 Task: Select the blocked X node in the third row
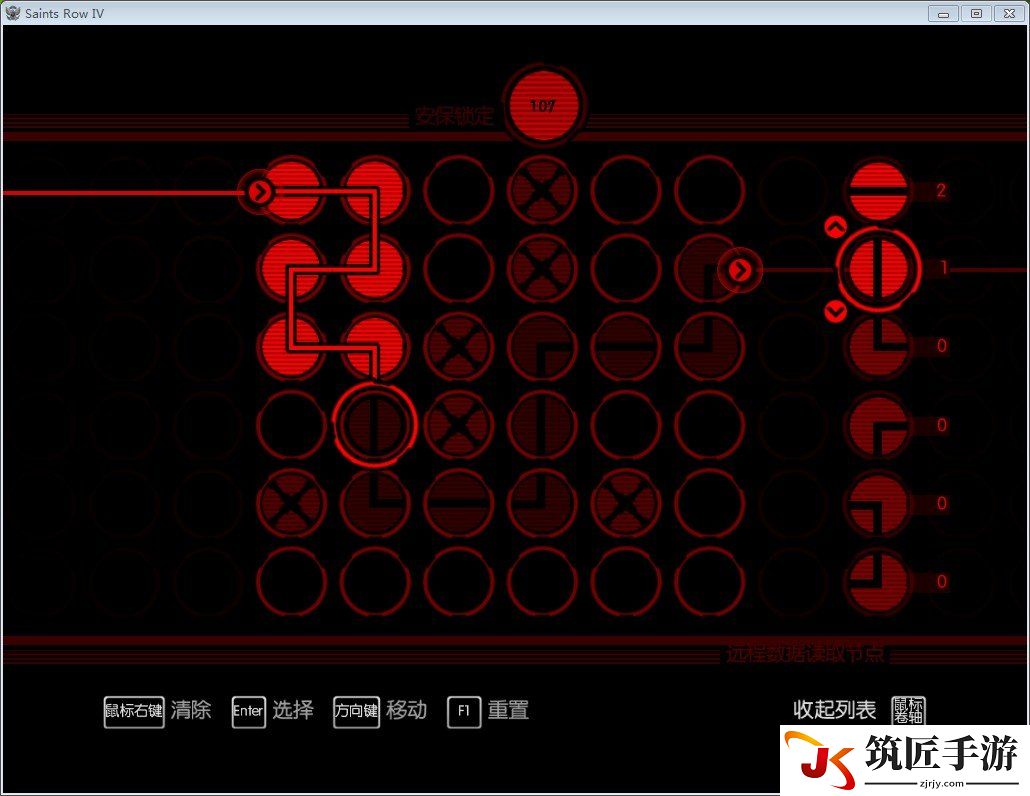click(459, 347)
